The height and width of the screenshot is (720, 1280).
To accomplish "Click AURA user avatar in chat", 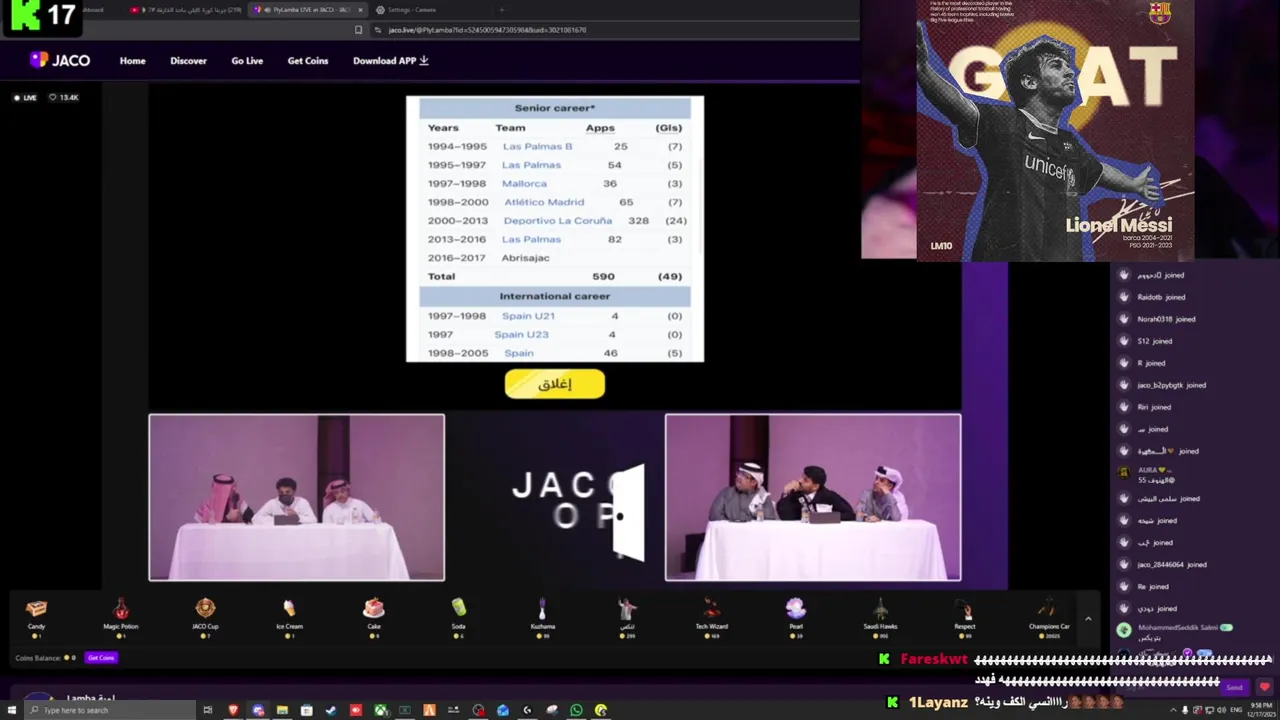I will 1124,471.
